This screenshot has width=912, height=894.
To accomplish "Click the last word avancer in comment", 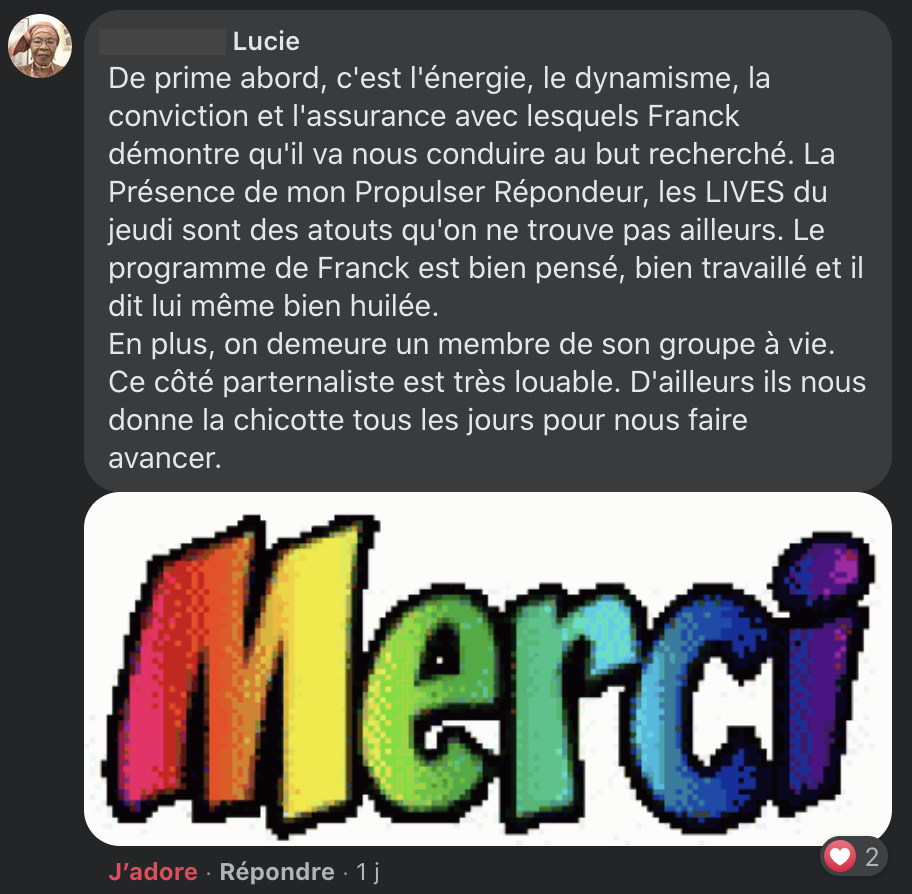I will click(x=165, y=458).
